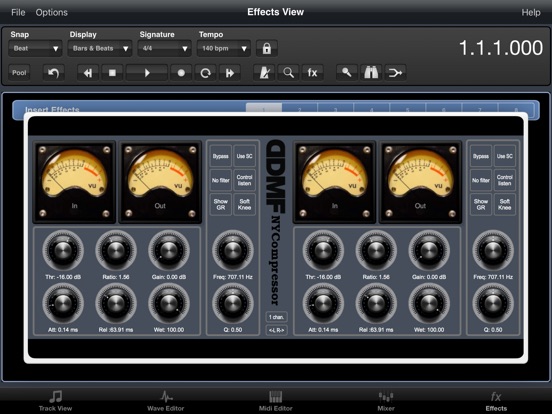Toggle Use SC on left compressor

244,156
